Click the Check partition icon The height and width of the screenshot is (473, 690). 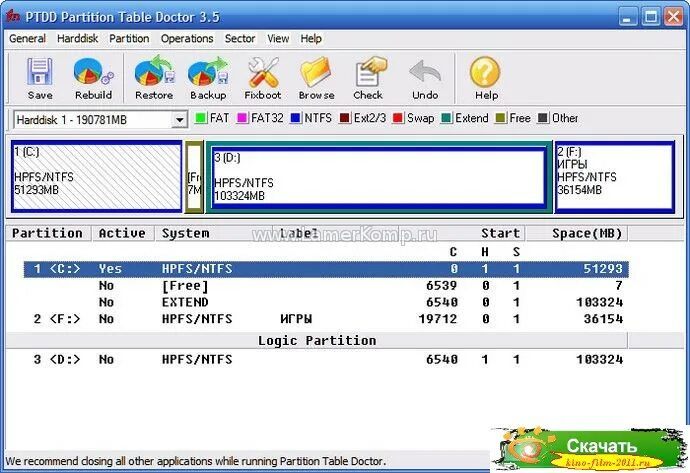[x=368, y=78]
